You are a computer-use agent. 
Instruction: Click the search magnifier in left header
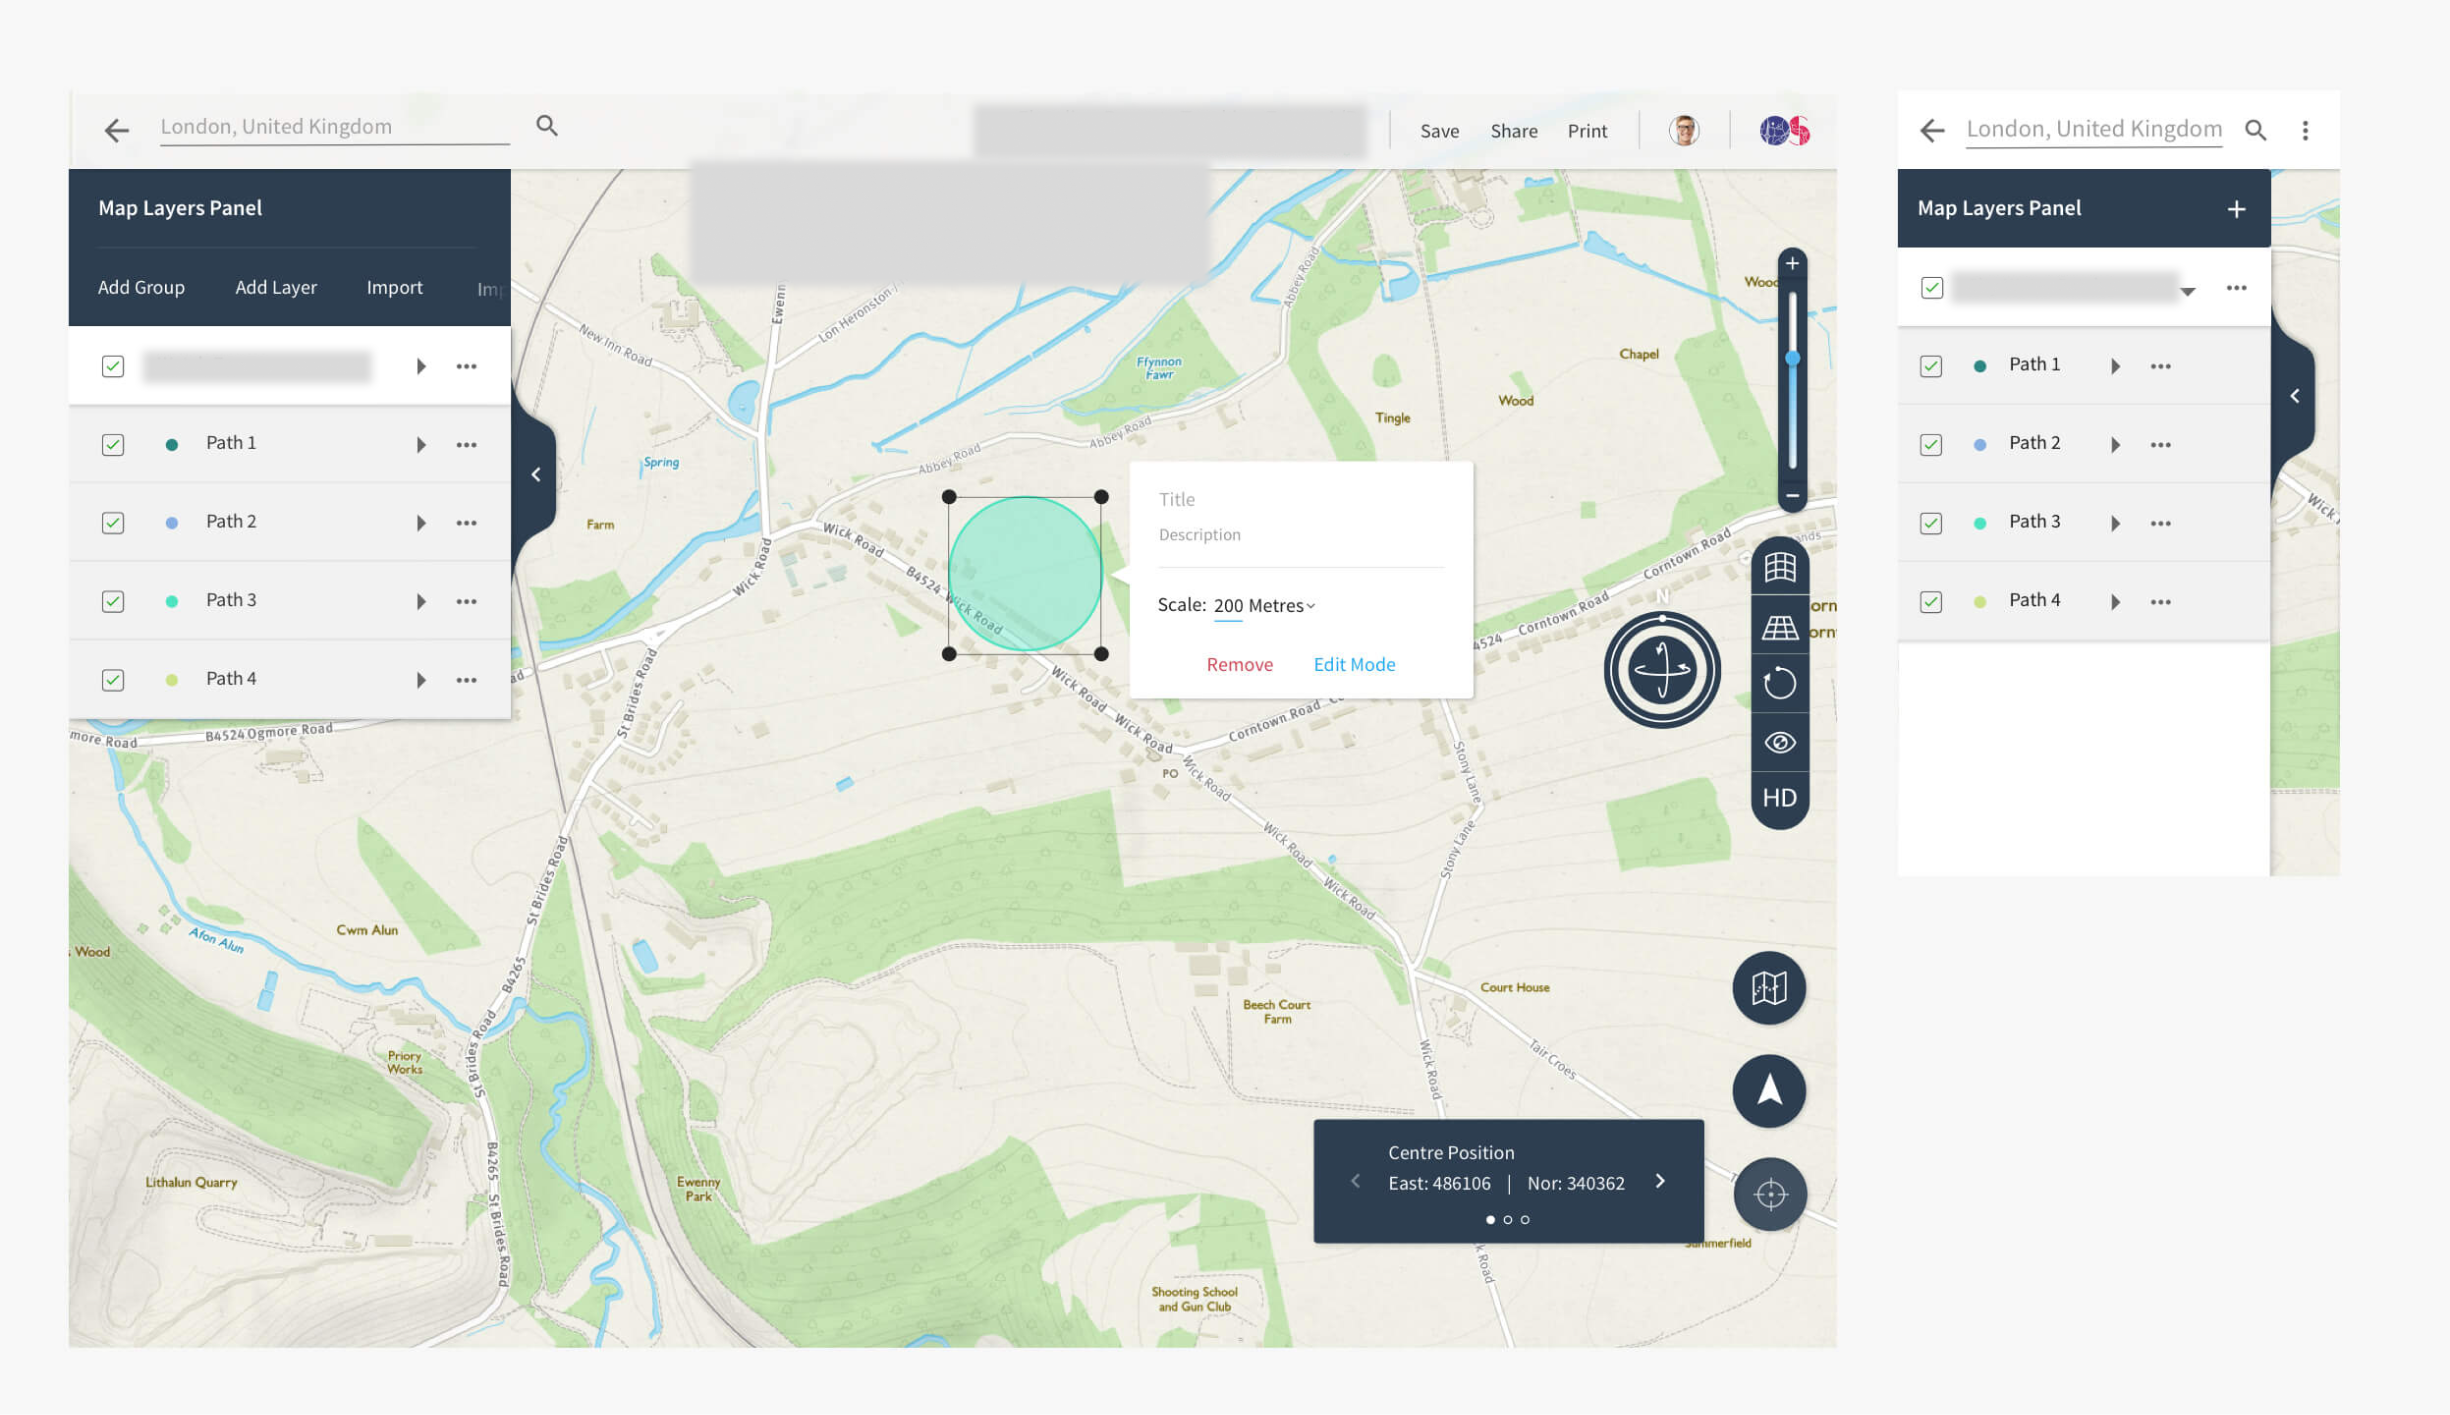tap(546, 126)
